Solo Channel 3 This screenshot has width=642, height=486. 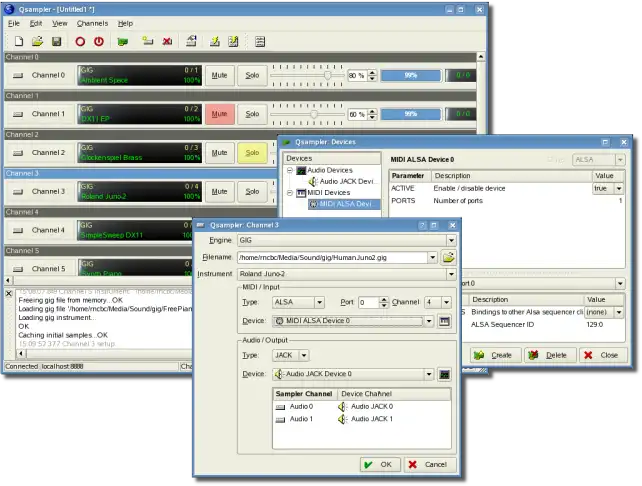(x=252, y=192)
